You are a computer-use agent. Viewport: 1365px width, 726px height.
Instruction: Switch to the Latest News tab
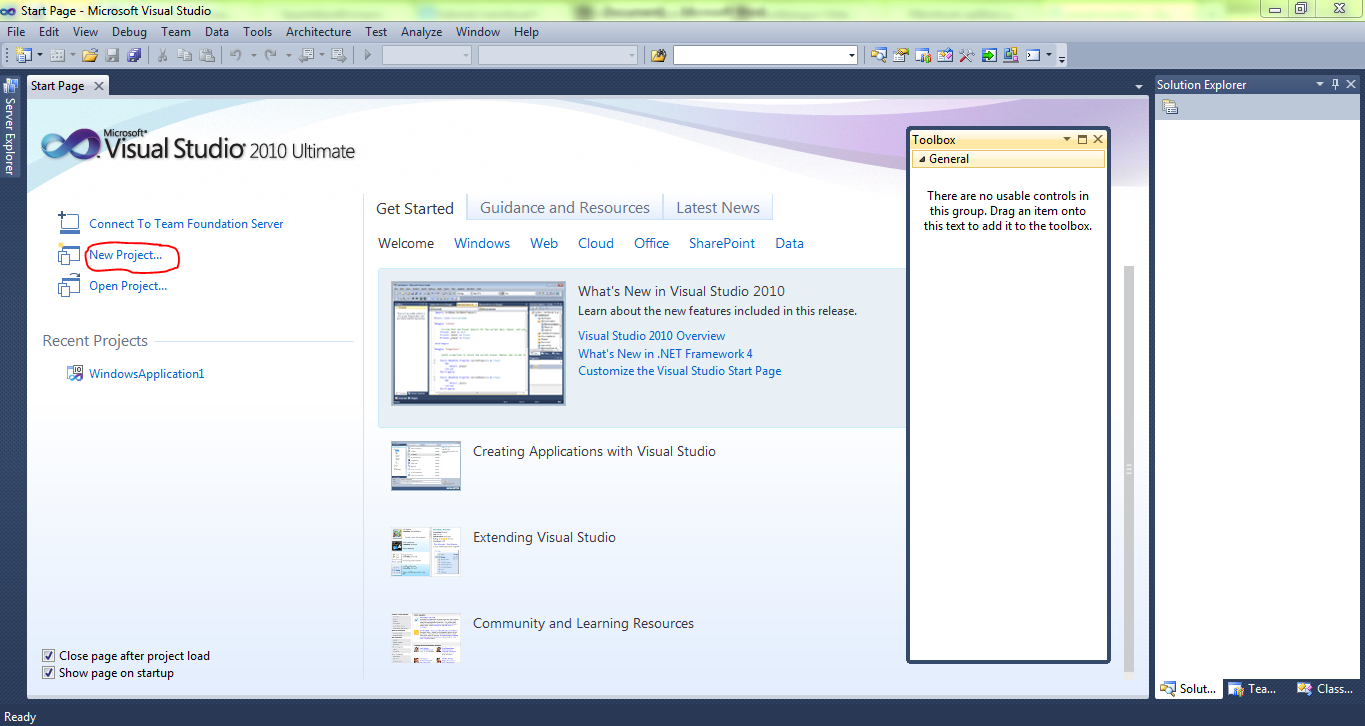point(718,208)
